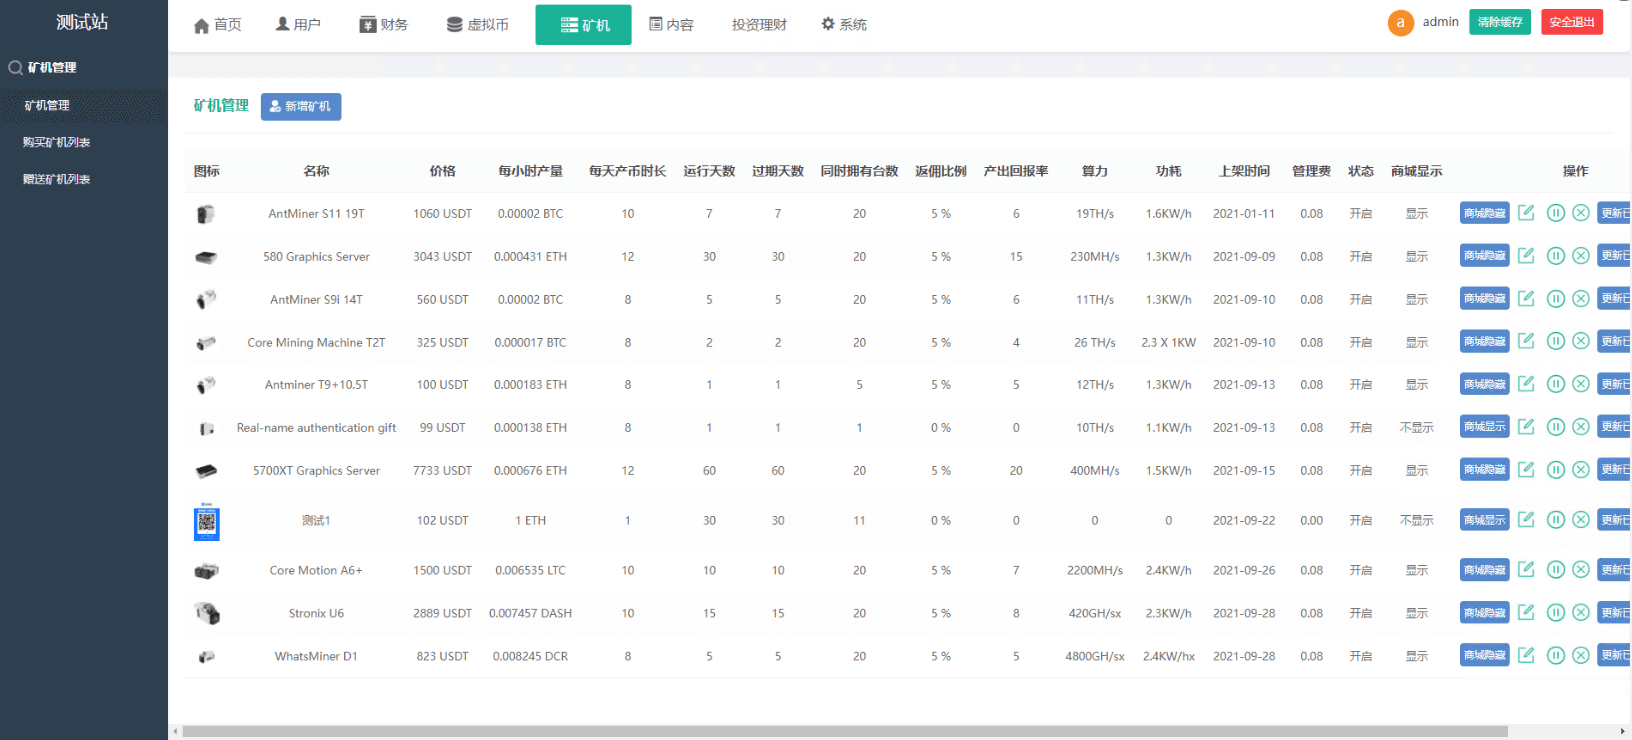Click edit icon for 5700XT Graphics Server
Screen dimensions: 1632x740
coord(1526,470)
